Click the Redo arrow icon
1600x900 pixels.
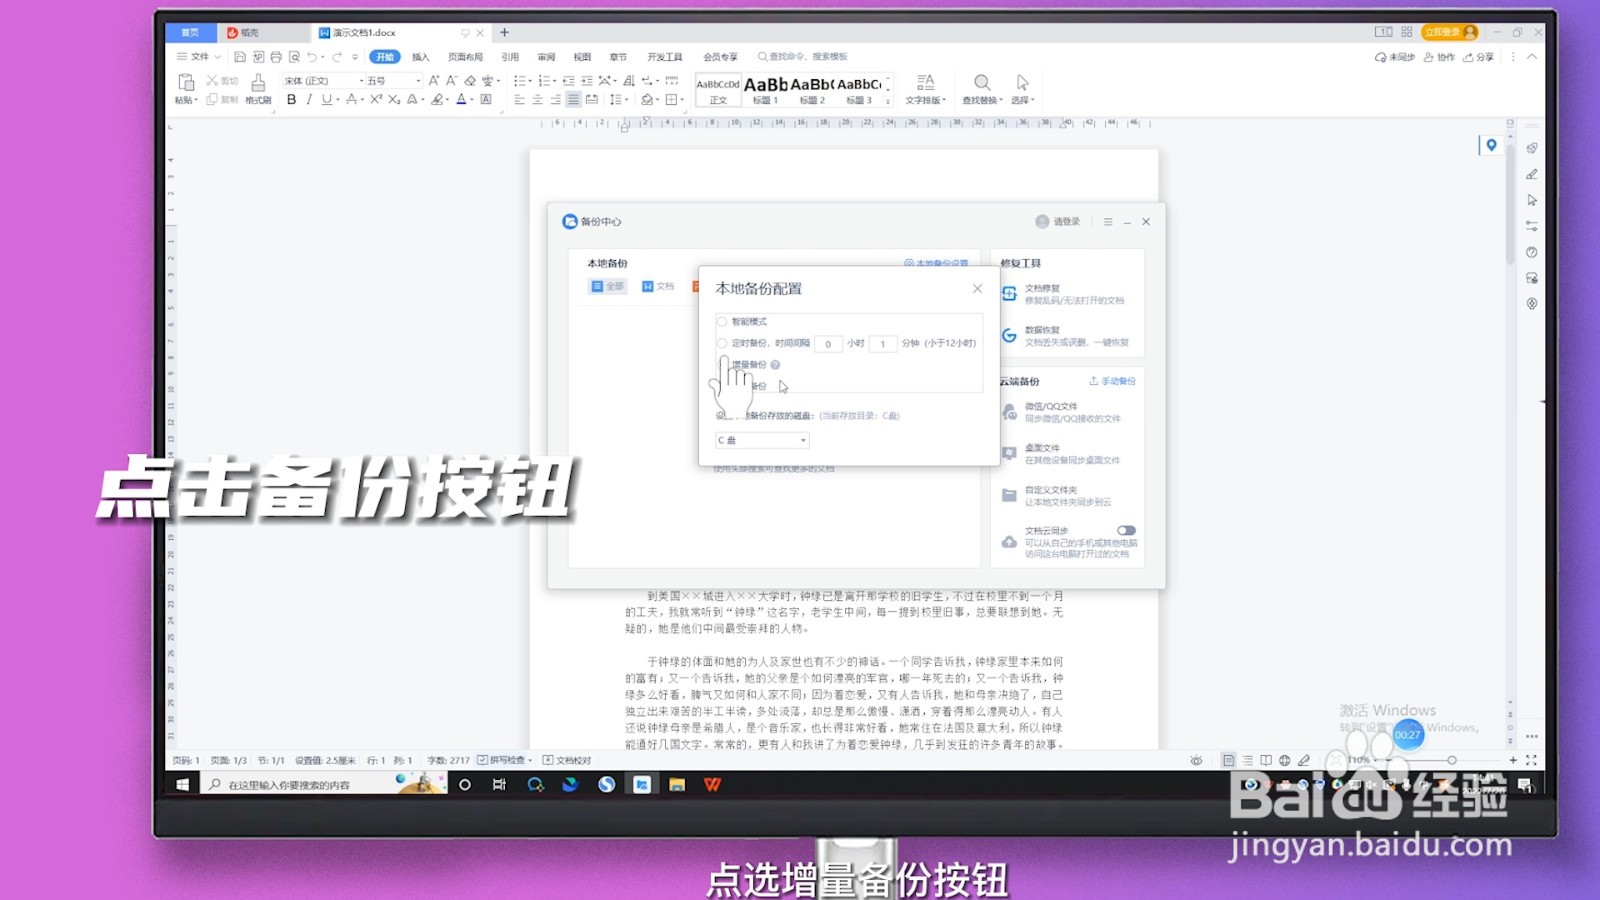click(x=337, y=57)
